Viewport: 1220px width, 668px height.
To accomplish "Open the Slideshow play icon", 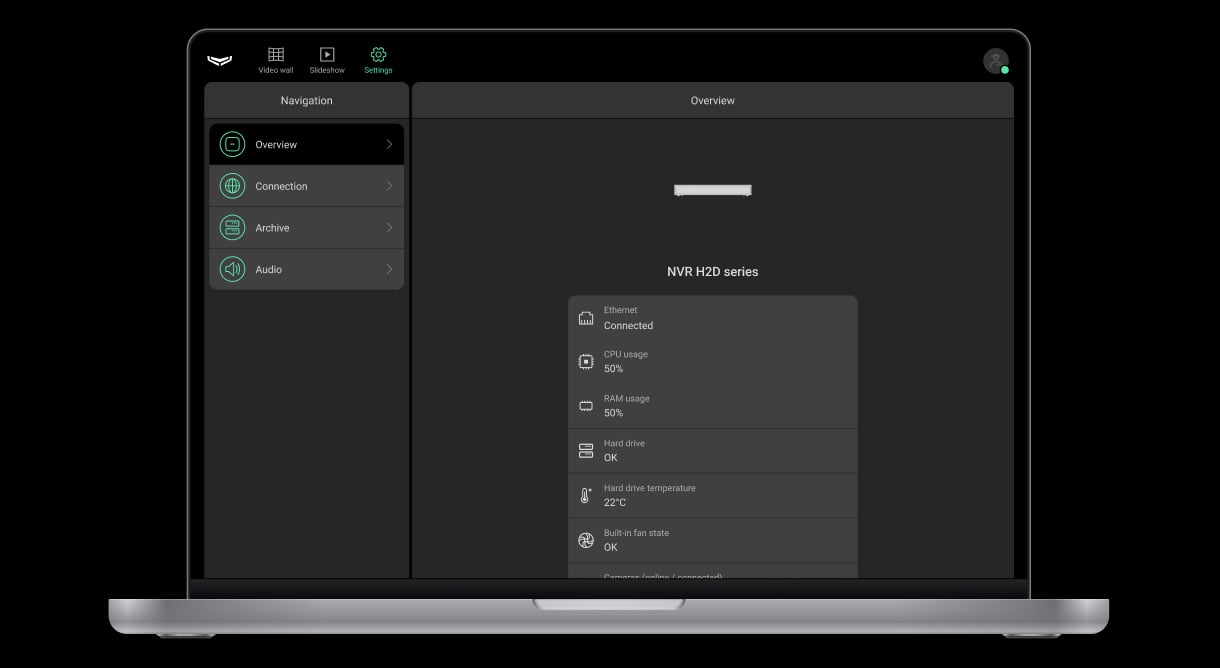I will (327, 55).
